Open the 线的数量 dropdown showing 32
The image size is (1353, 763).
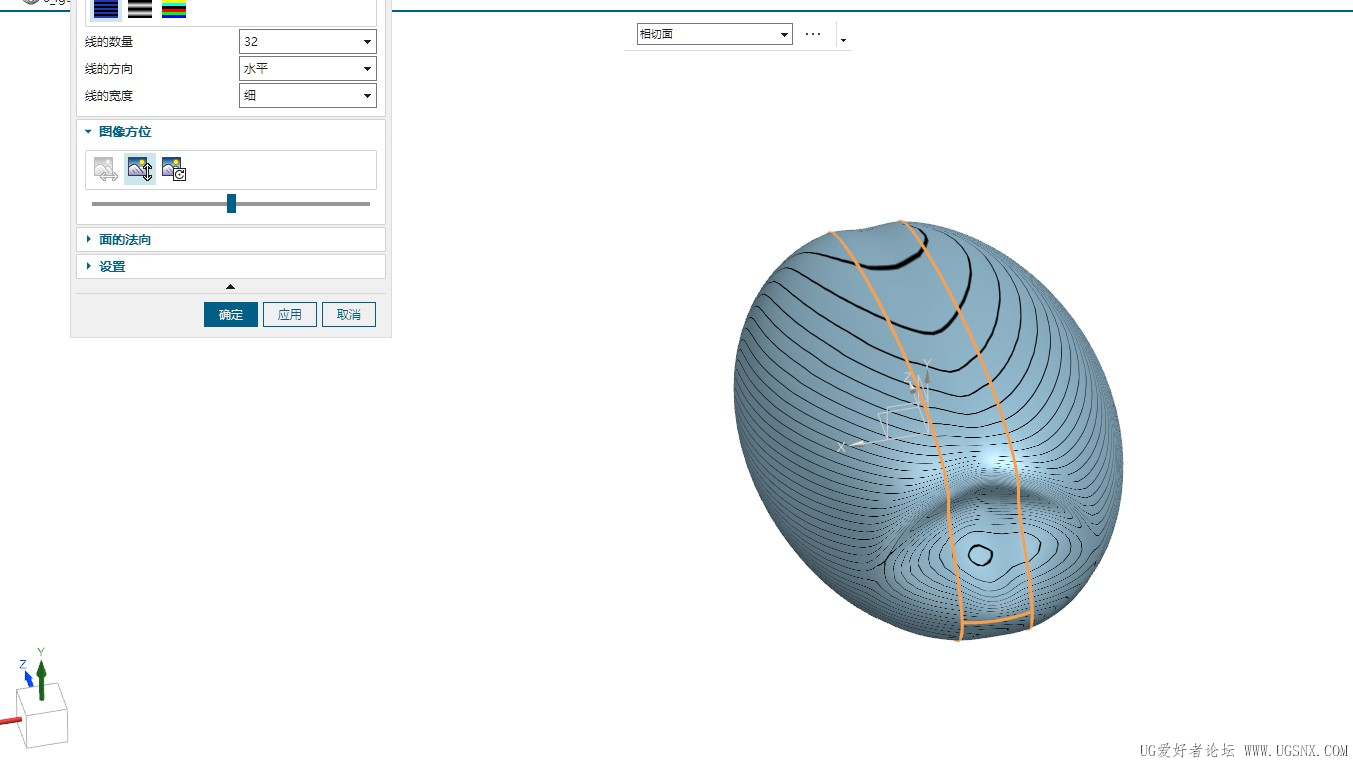click(x=308, y=42)
